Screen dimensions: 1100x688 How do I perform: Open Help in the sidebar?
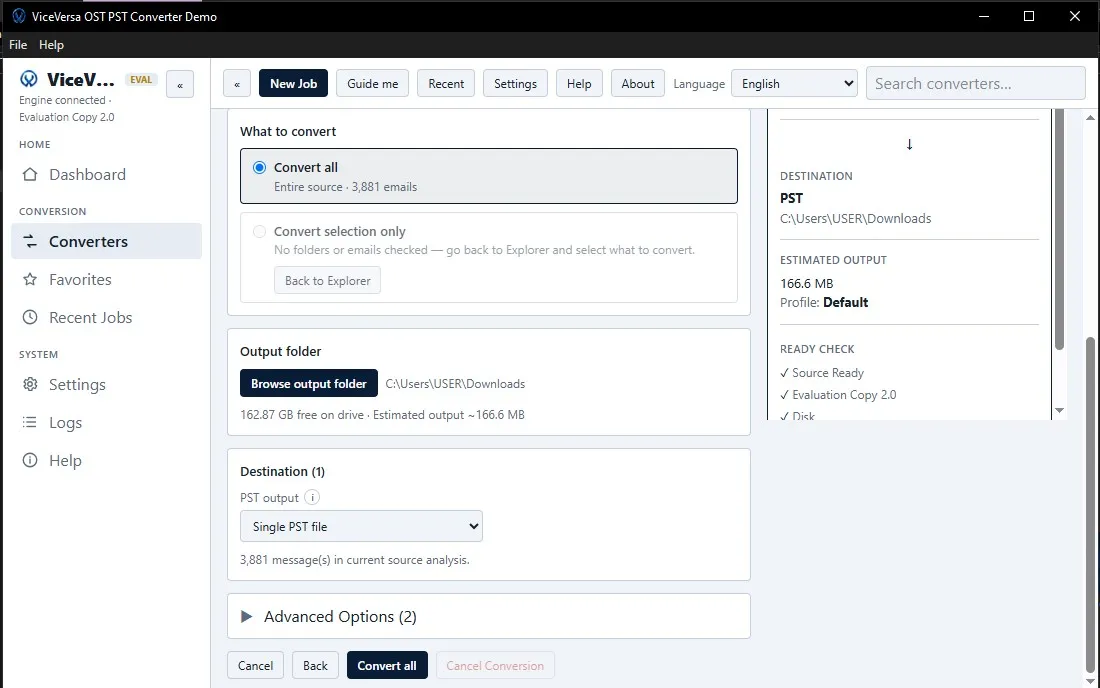[x=107, y=460]
